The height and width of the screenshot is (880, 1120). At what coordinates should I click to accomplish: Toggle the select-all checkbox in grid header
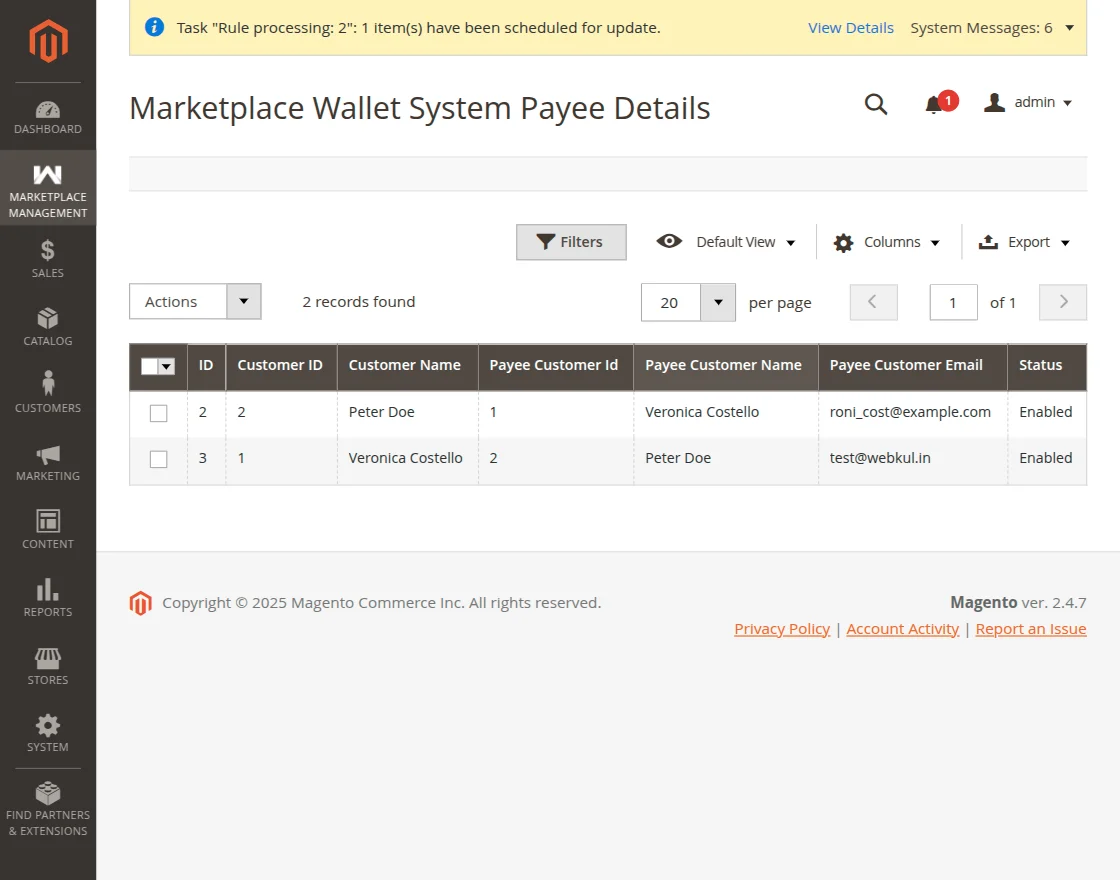(157, 366)
